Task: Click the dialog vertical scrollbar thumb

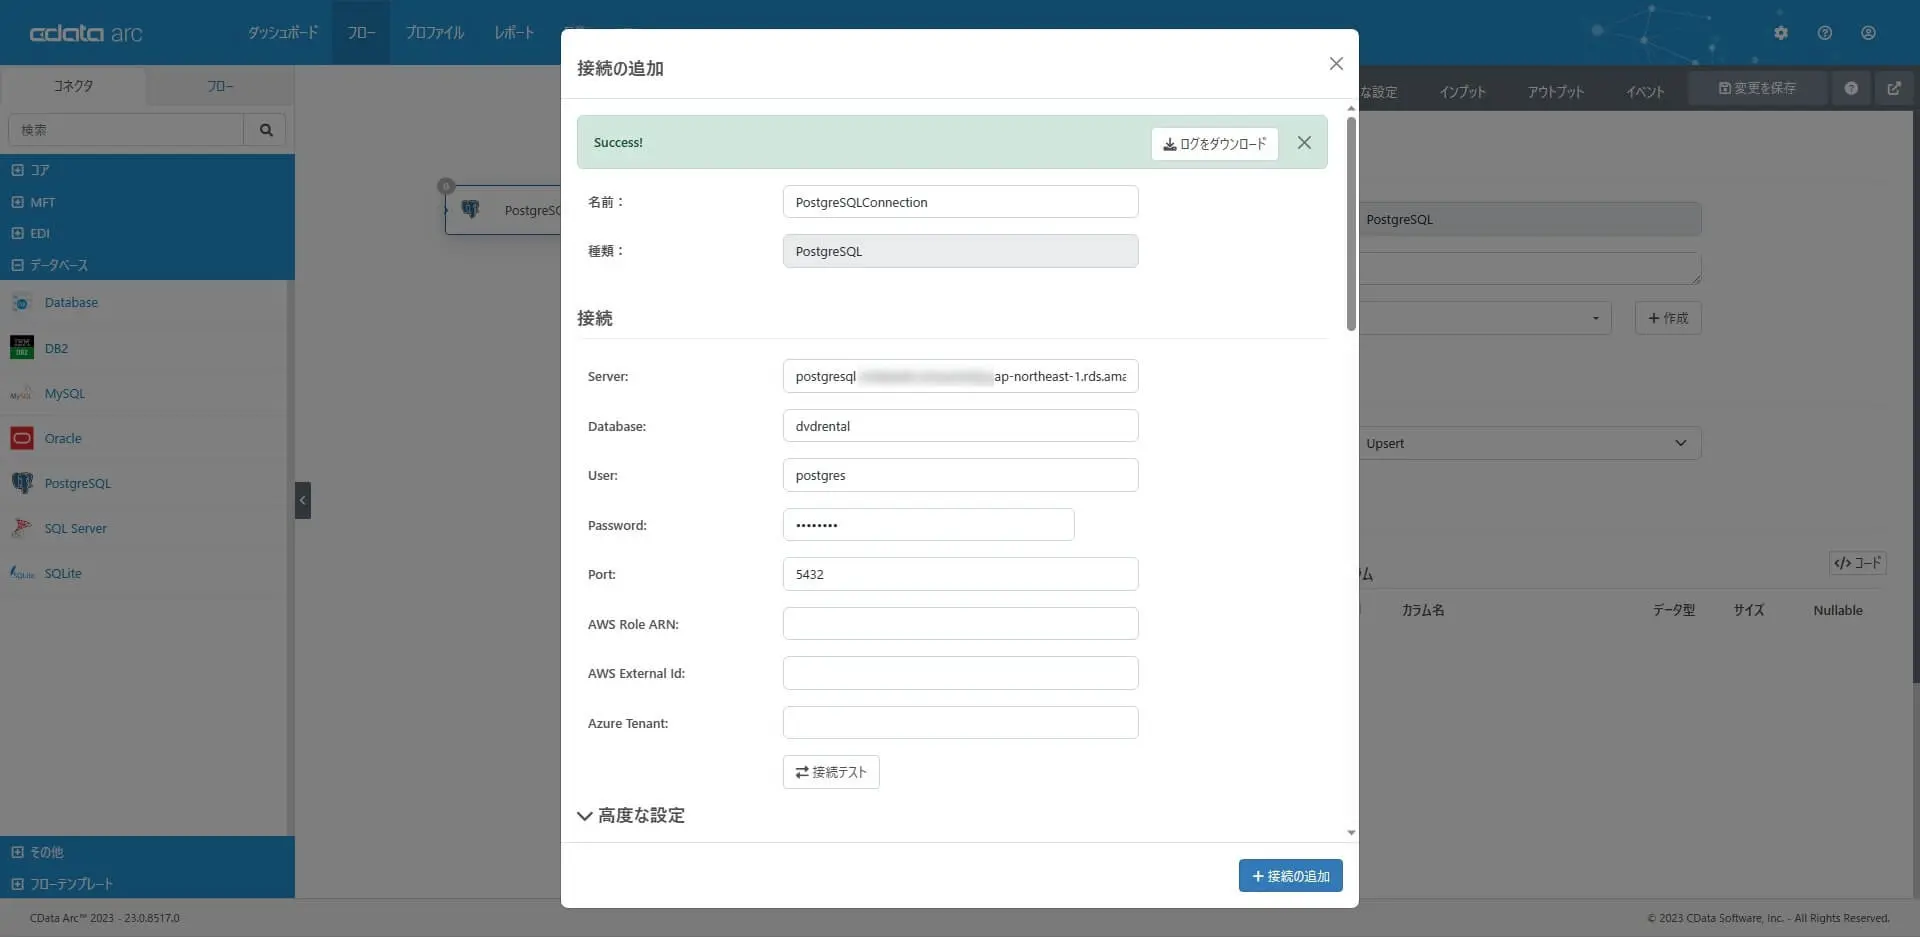Action: point(1351,224)
